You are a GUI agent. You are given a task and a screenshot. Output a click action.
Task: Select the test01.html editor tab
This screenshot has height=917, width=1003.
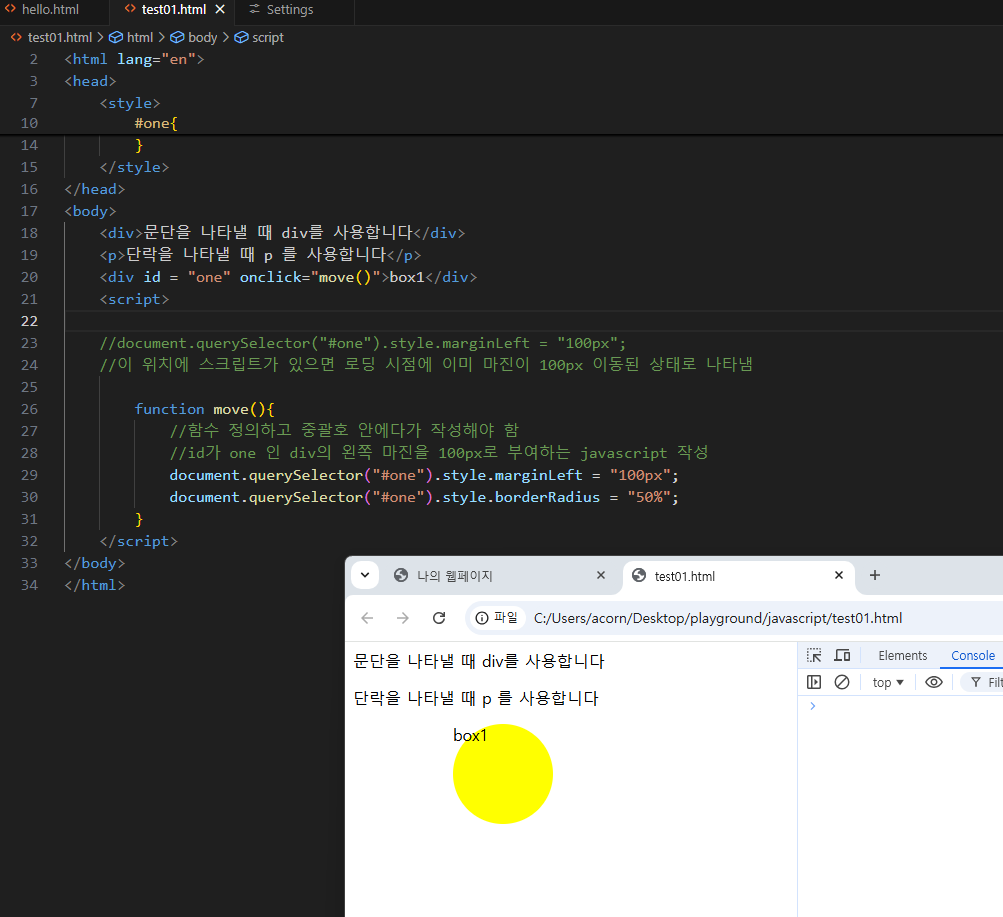click(x=173, y=10)
